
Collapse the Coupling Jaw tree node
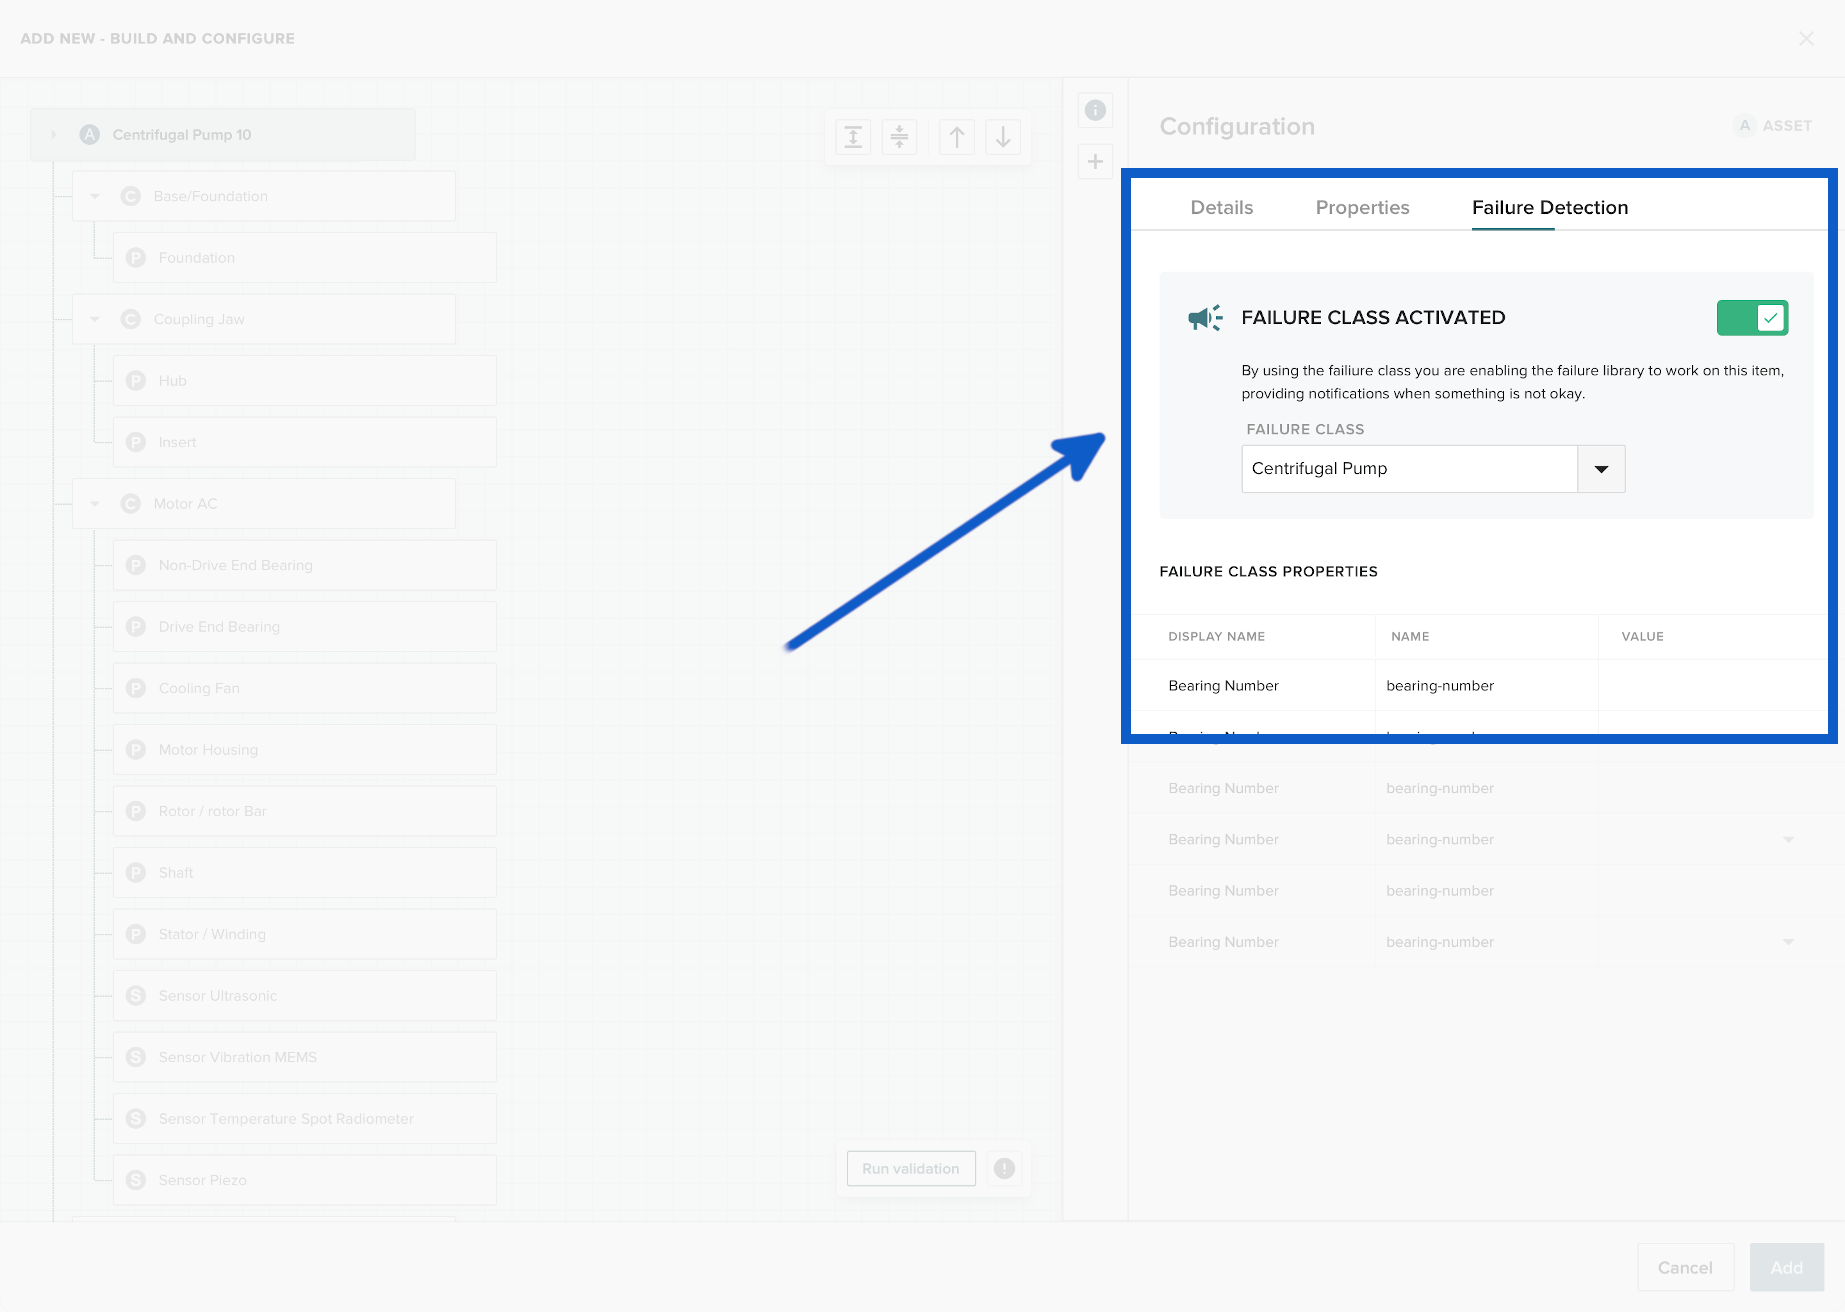(94, 318)
